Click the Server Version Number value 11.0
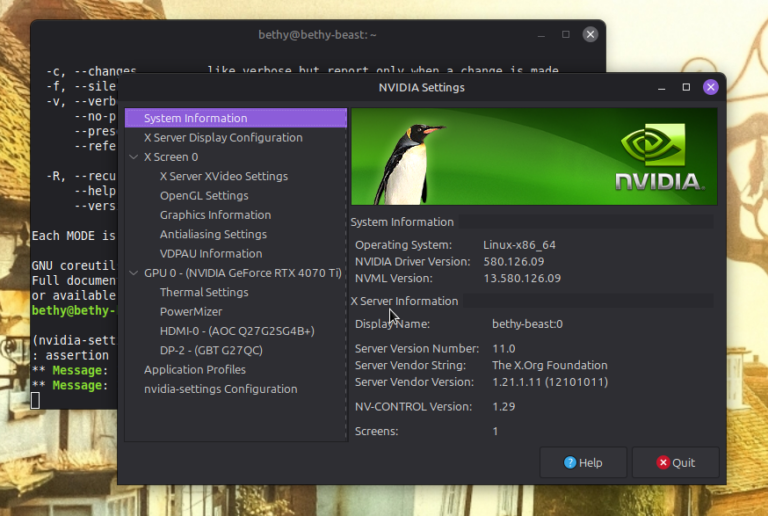This screenshot has height=516, width=768. [x=504, y=349]
